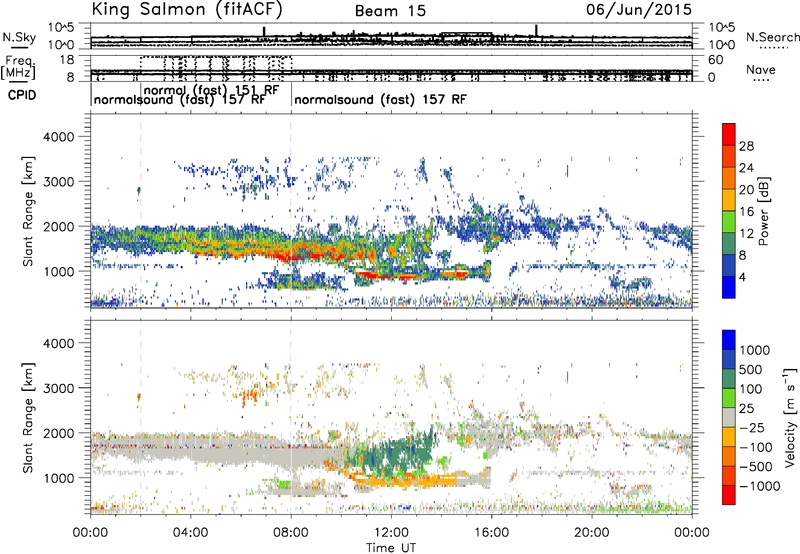Click the red top of the power colorbar
800x554 pixels.
coord(729,134)
